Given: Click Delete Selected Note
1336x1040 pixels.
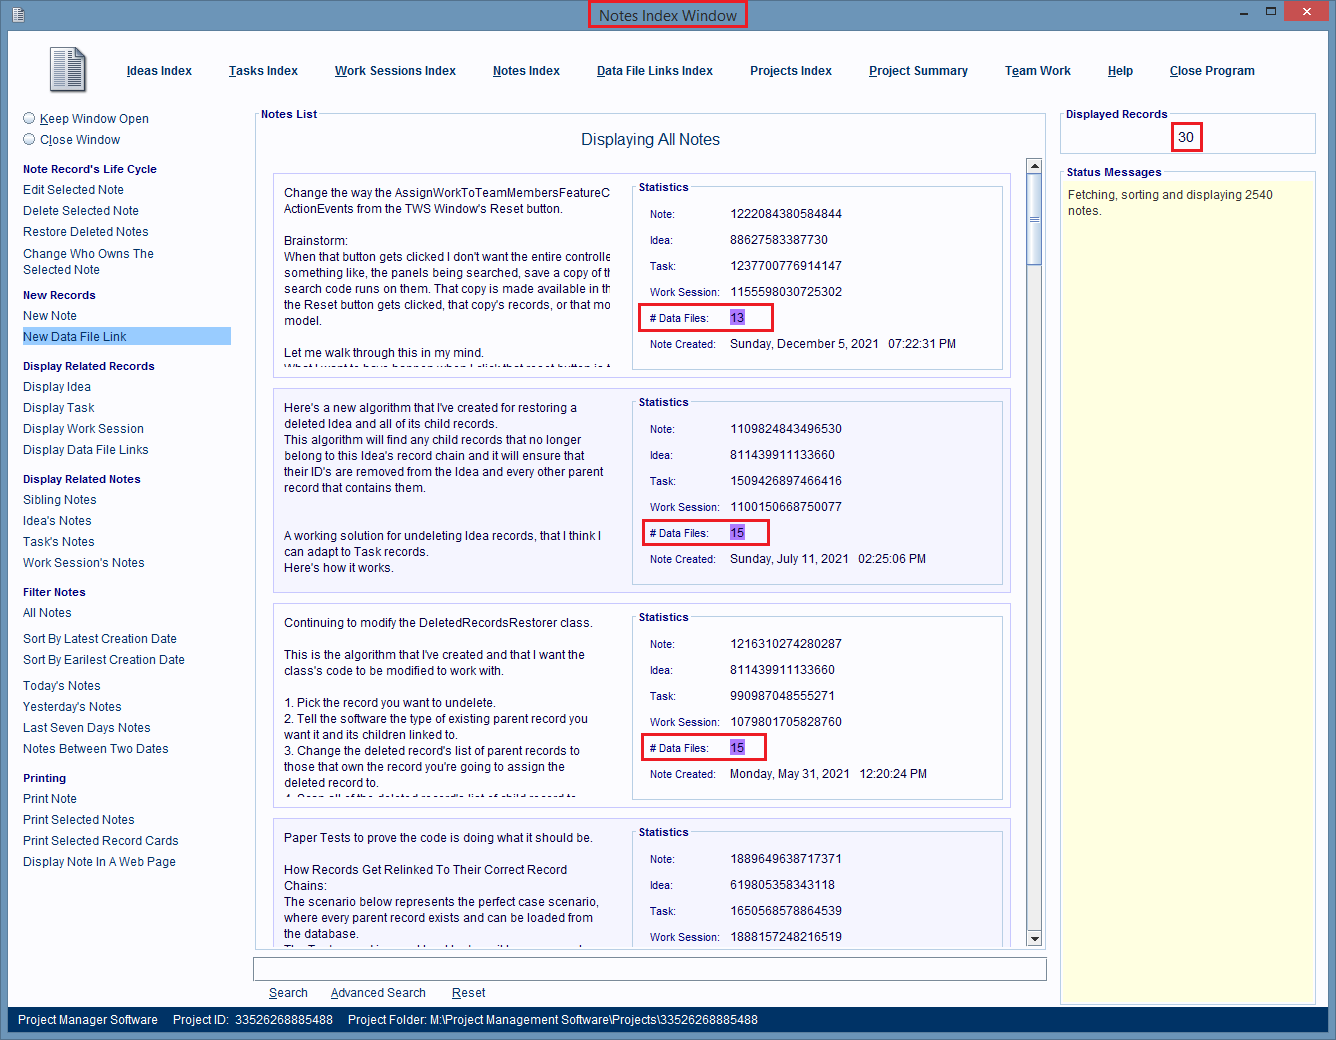Looking at the screenshot, I should click(81, 211).
